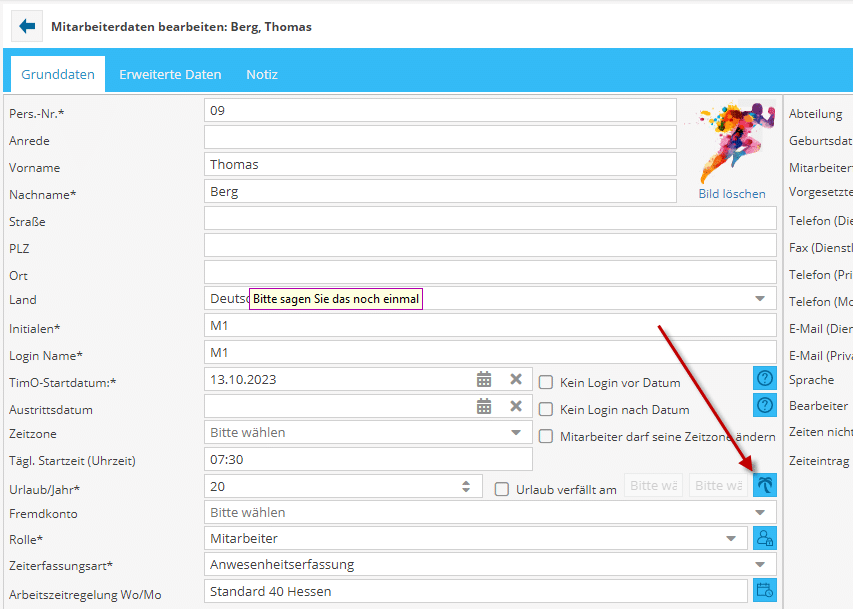
Task: Enable Kein Login vor Datum checkbox
Action: tap(546, 382)
